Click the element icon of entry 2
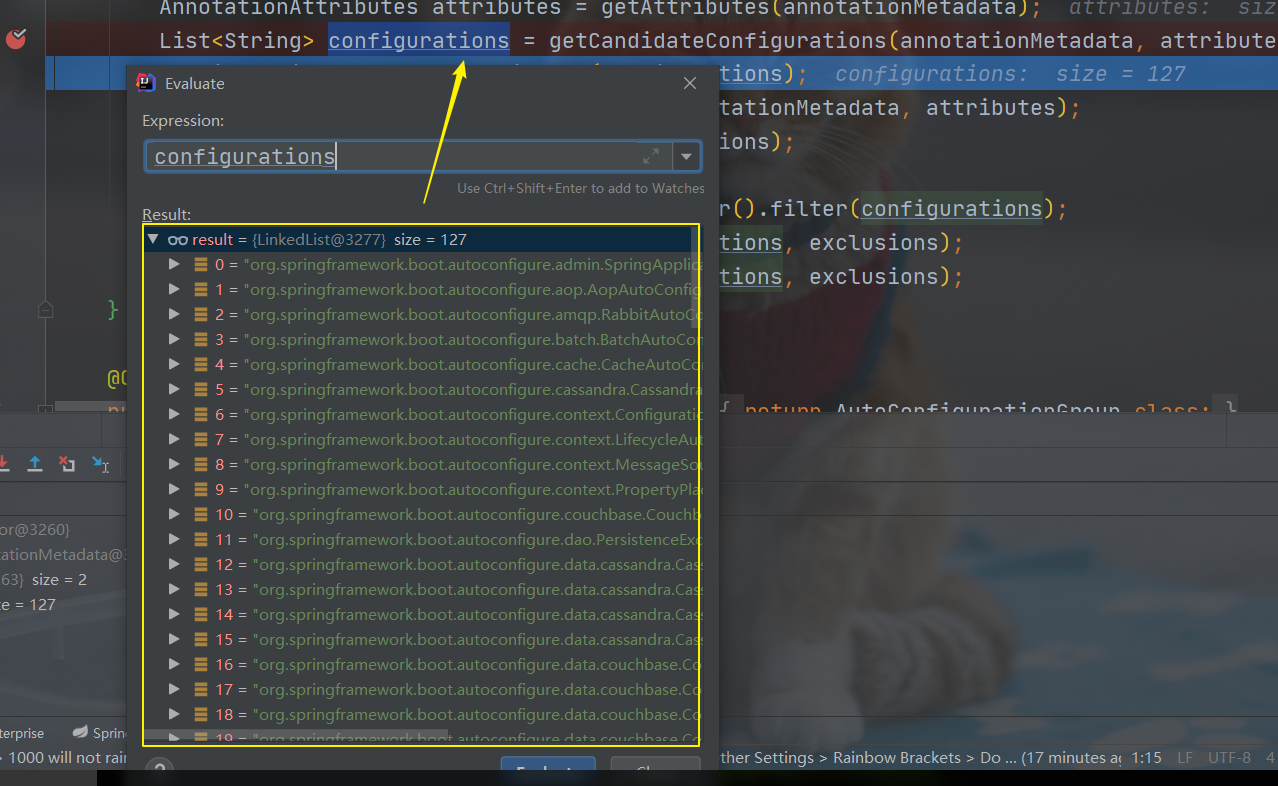The width and height of the screenshot is (1278, 786). click(201, 315)
